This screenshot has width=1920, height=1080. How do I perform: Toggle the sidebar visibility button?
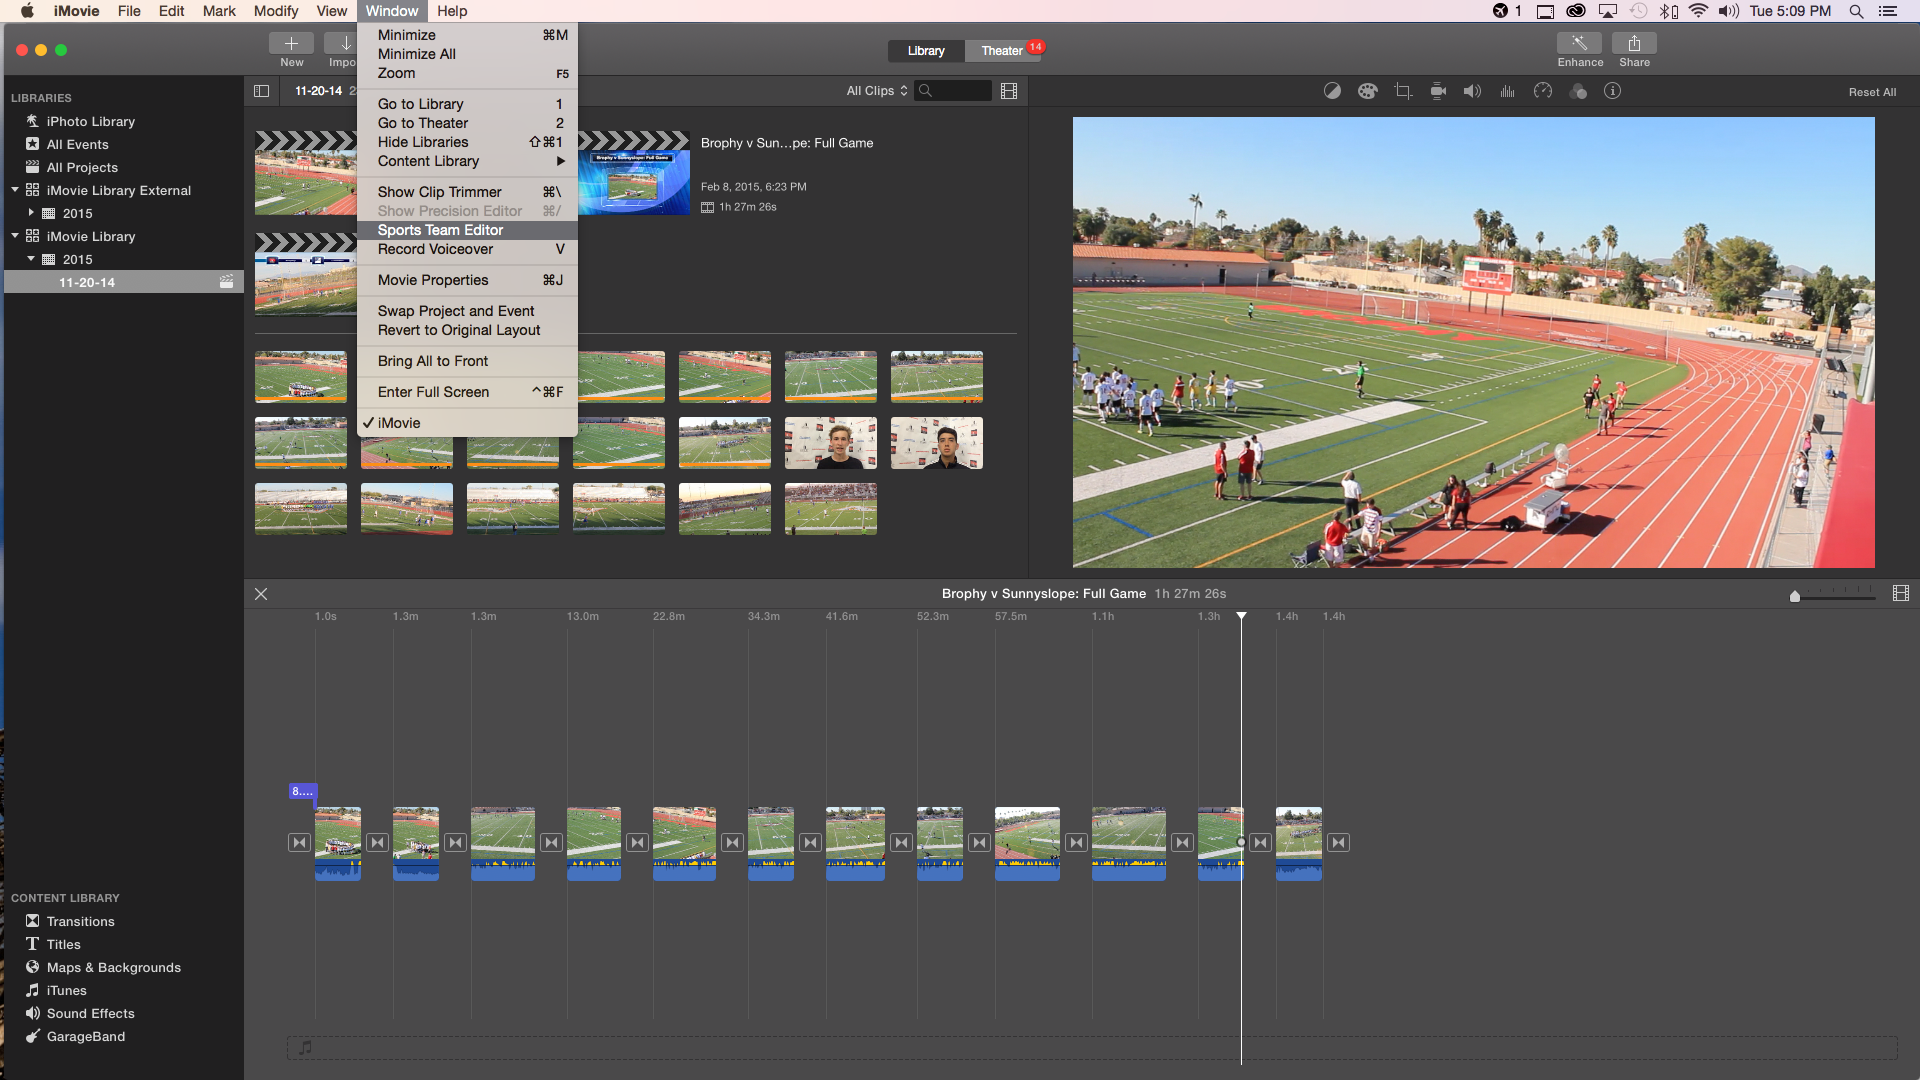pos(261,90)
